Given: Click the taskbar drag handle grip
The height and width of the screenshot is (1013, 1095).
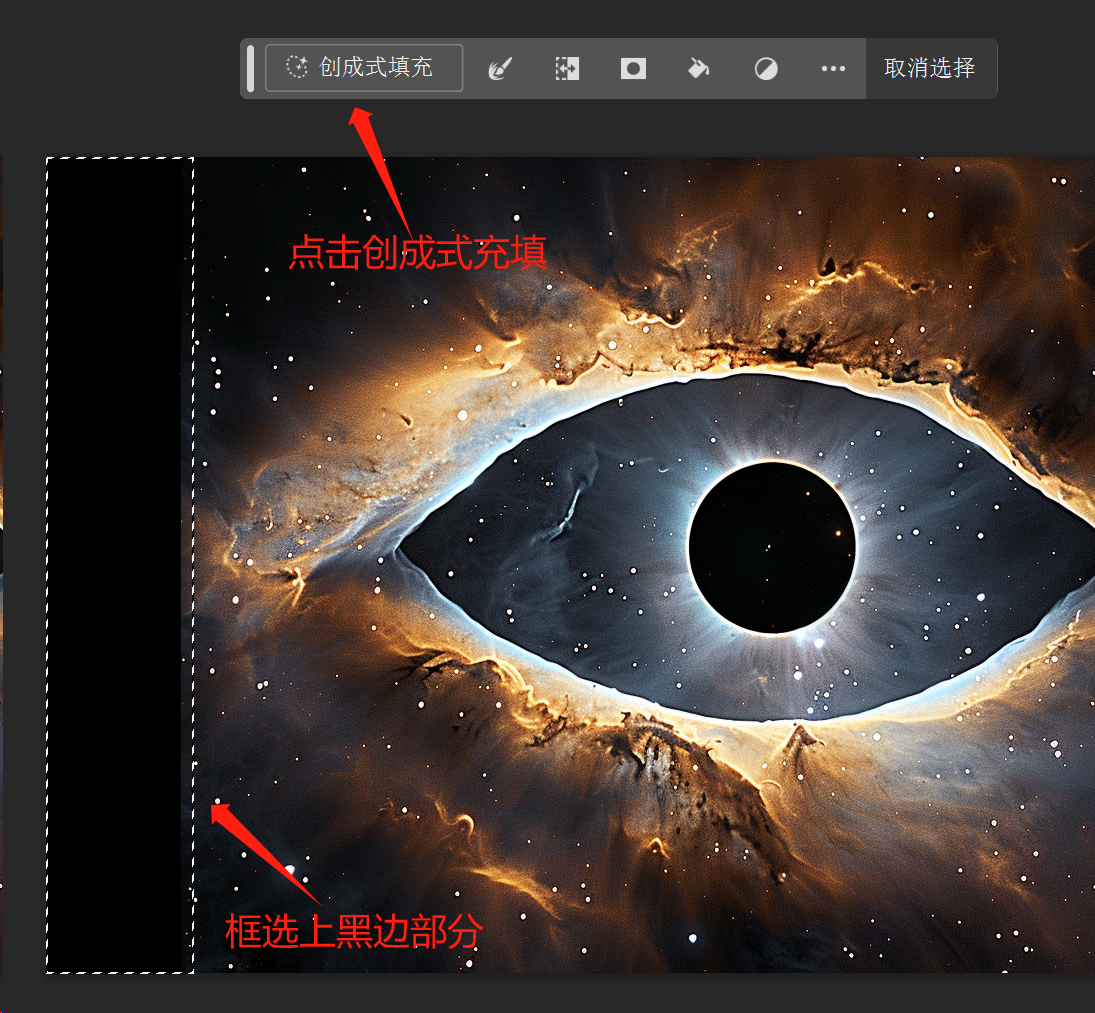Looking at the screenshot, I should (250, 68).
